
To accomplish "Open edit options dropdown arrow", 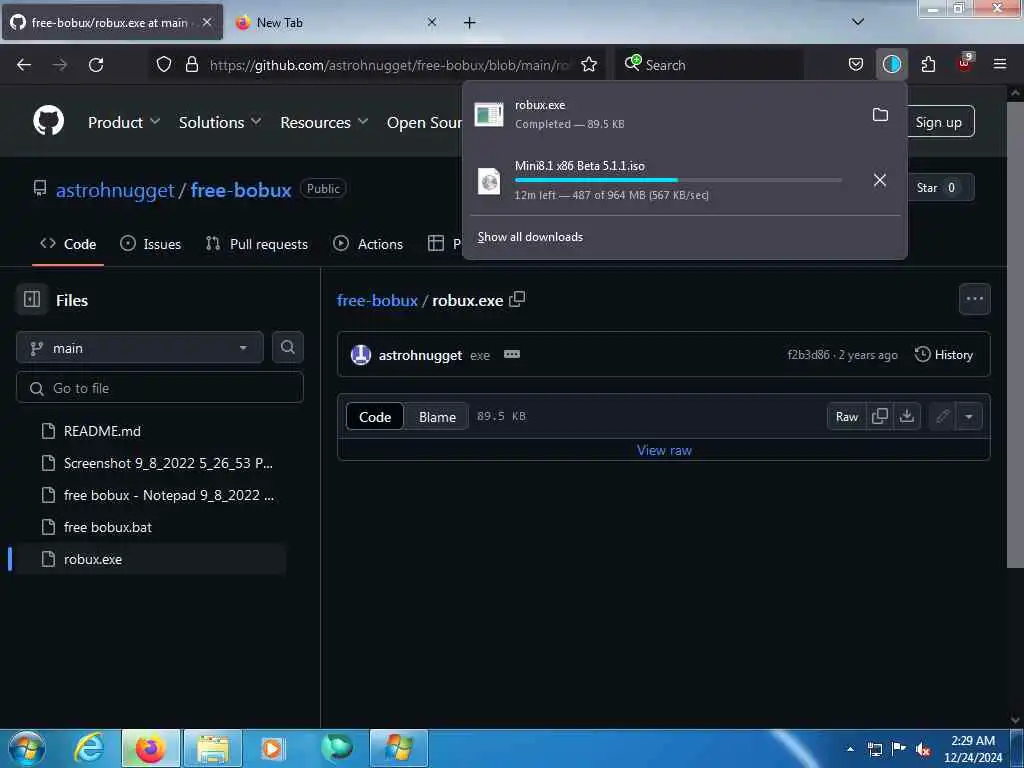I will (969, 416).
